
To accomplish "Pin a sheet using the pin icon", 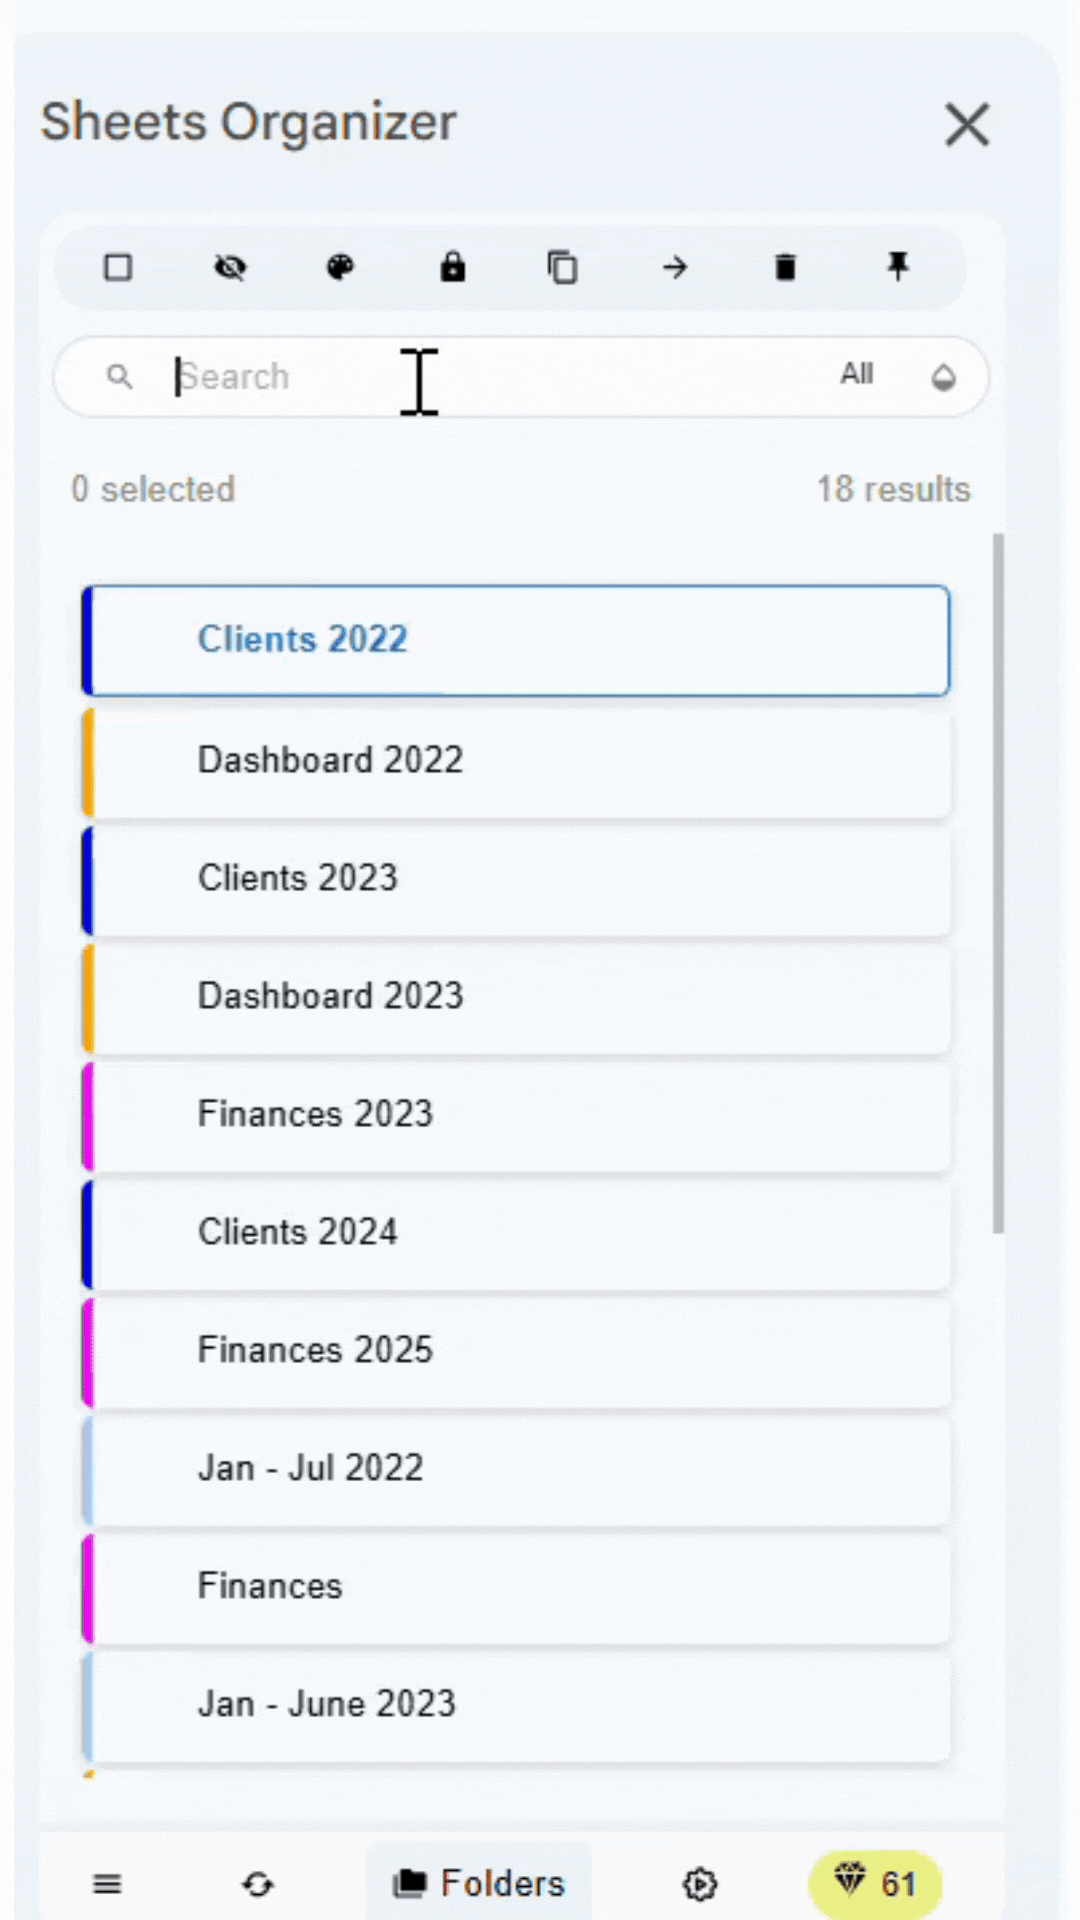I will click(897, 267).
